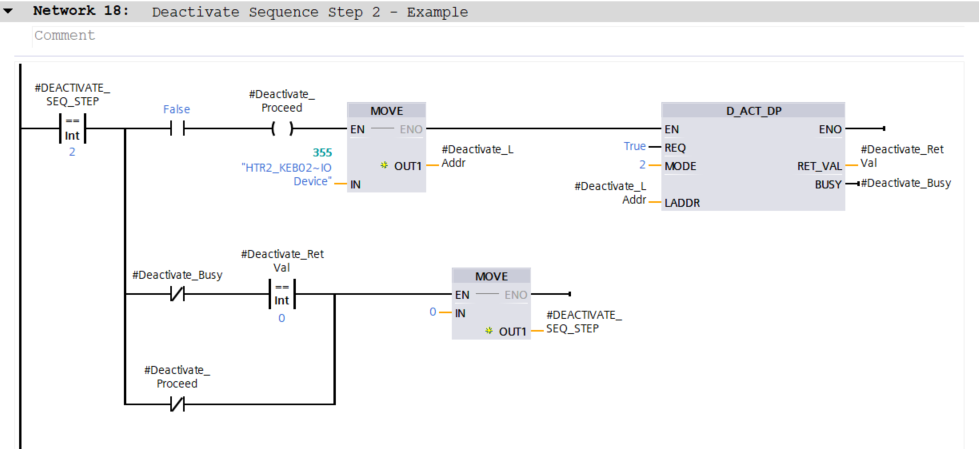Click the ENO output pin of D_ACT_DP
Viewport: 979px width, 449px height.
(830, 129)
